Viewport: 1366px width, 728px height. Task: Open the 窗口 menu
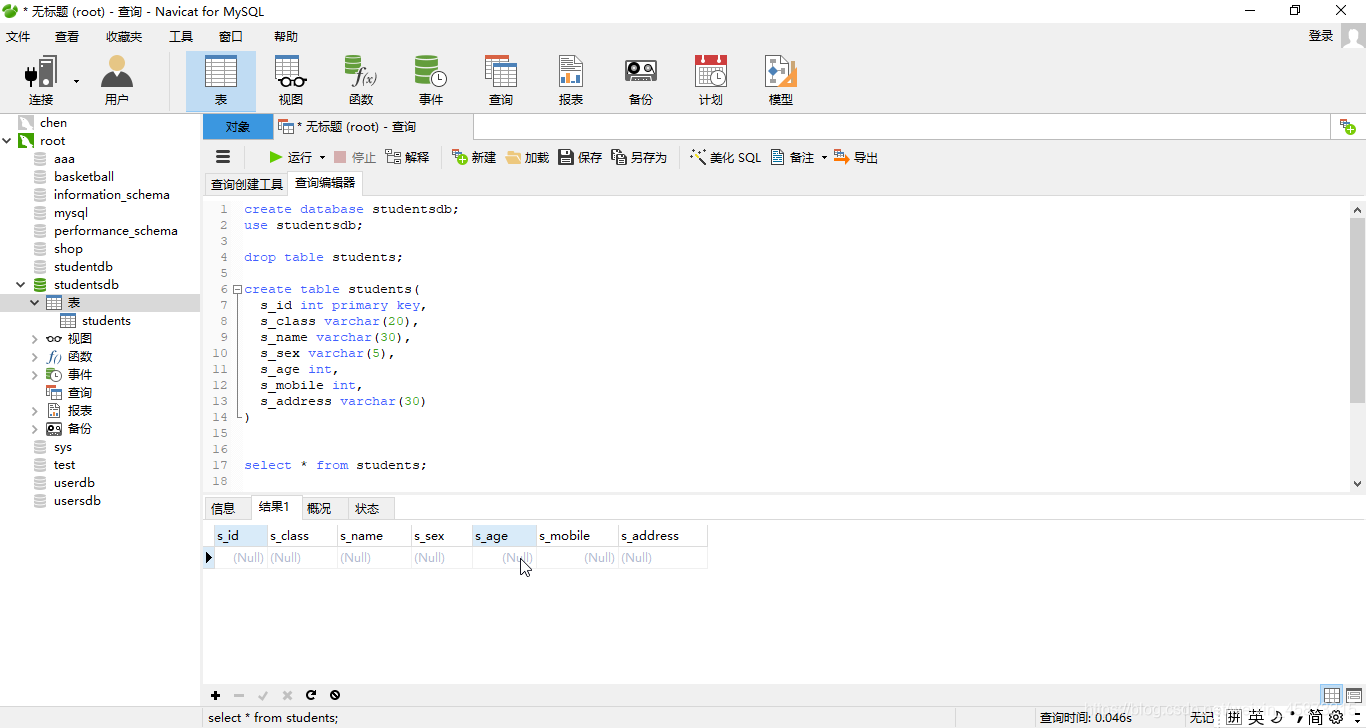231,37
